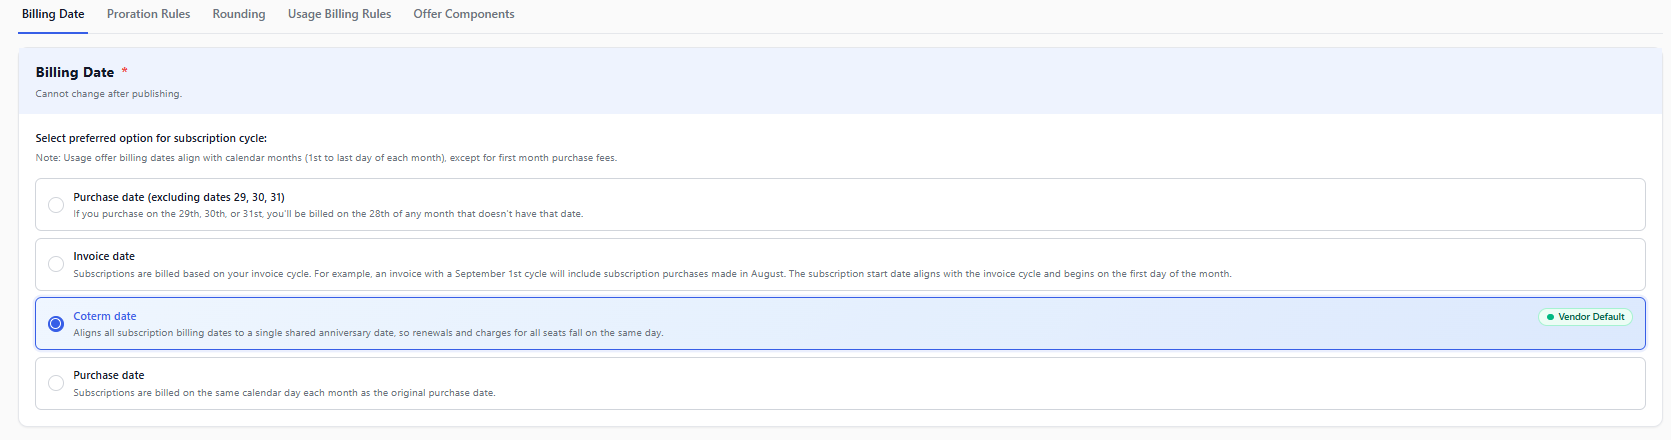Select the 'Purchase date (excluding dates 29, 30, 31)' radio button

click(56, 205)
